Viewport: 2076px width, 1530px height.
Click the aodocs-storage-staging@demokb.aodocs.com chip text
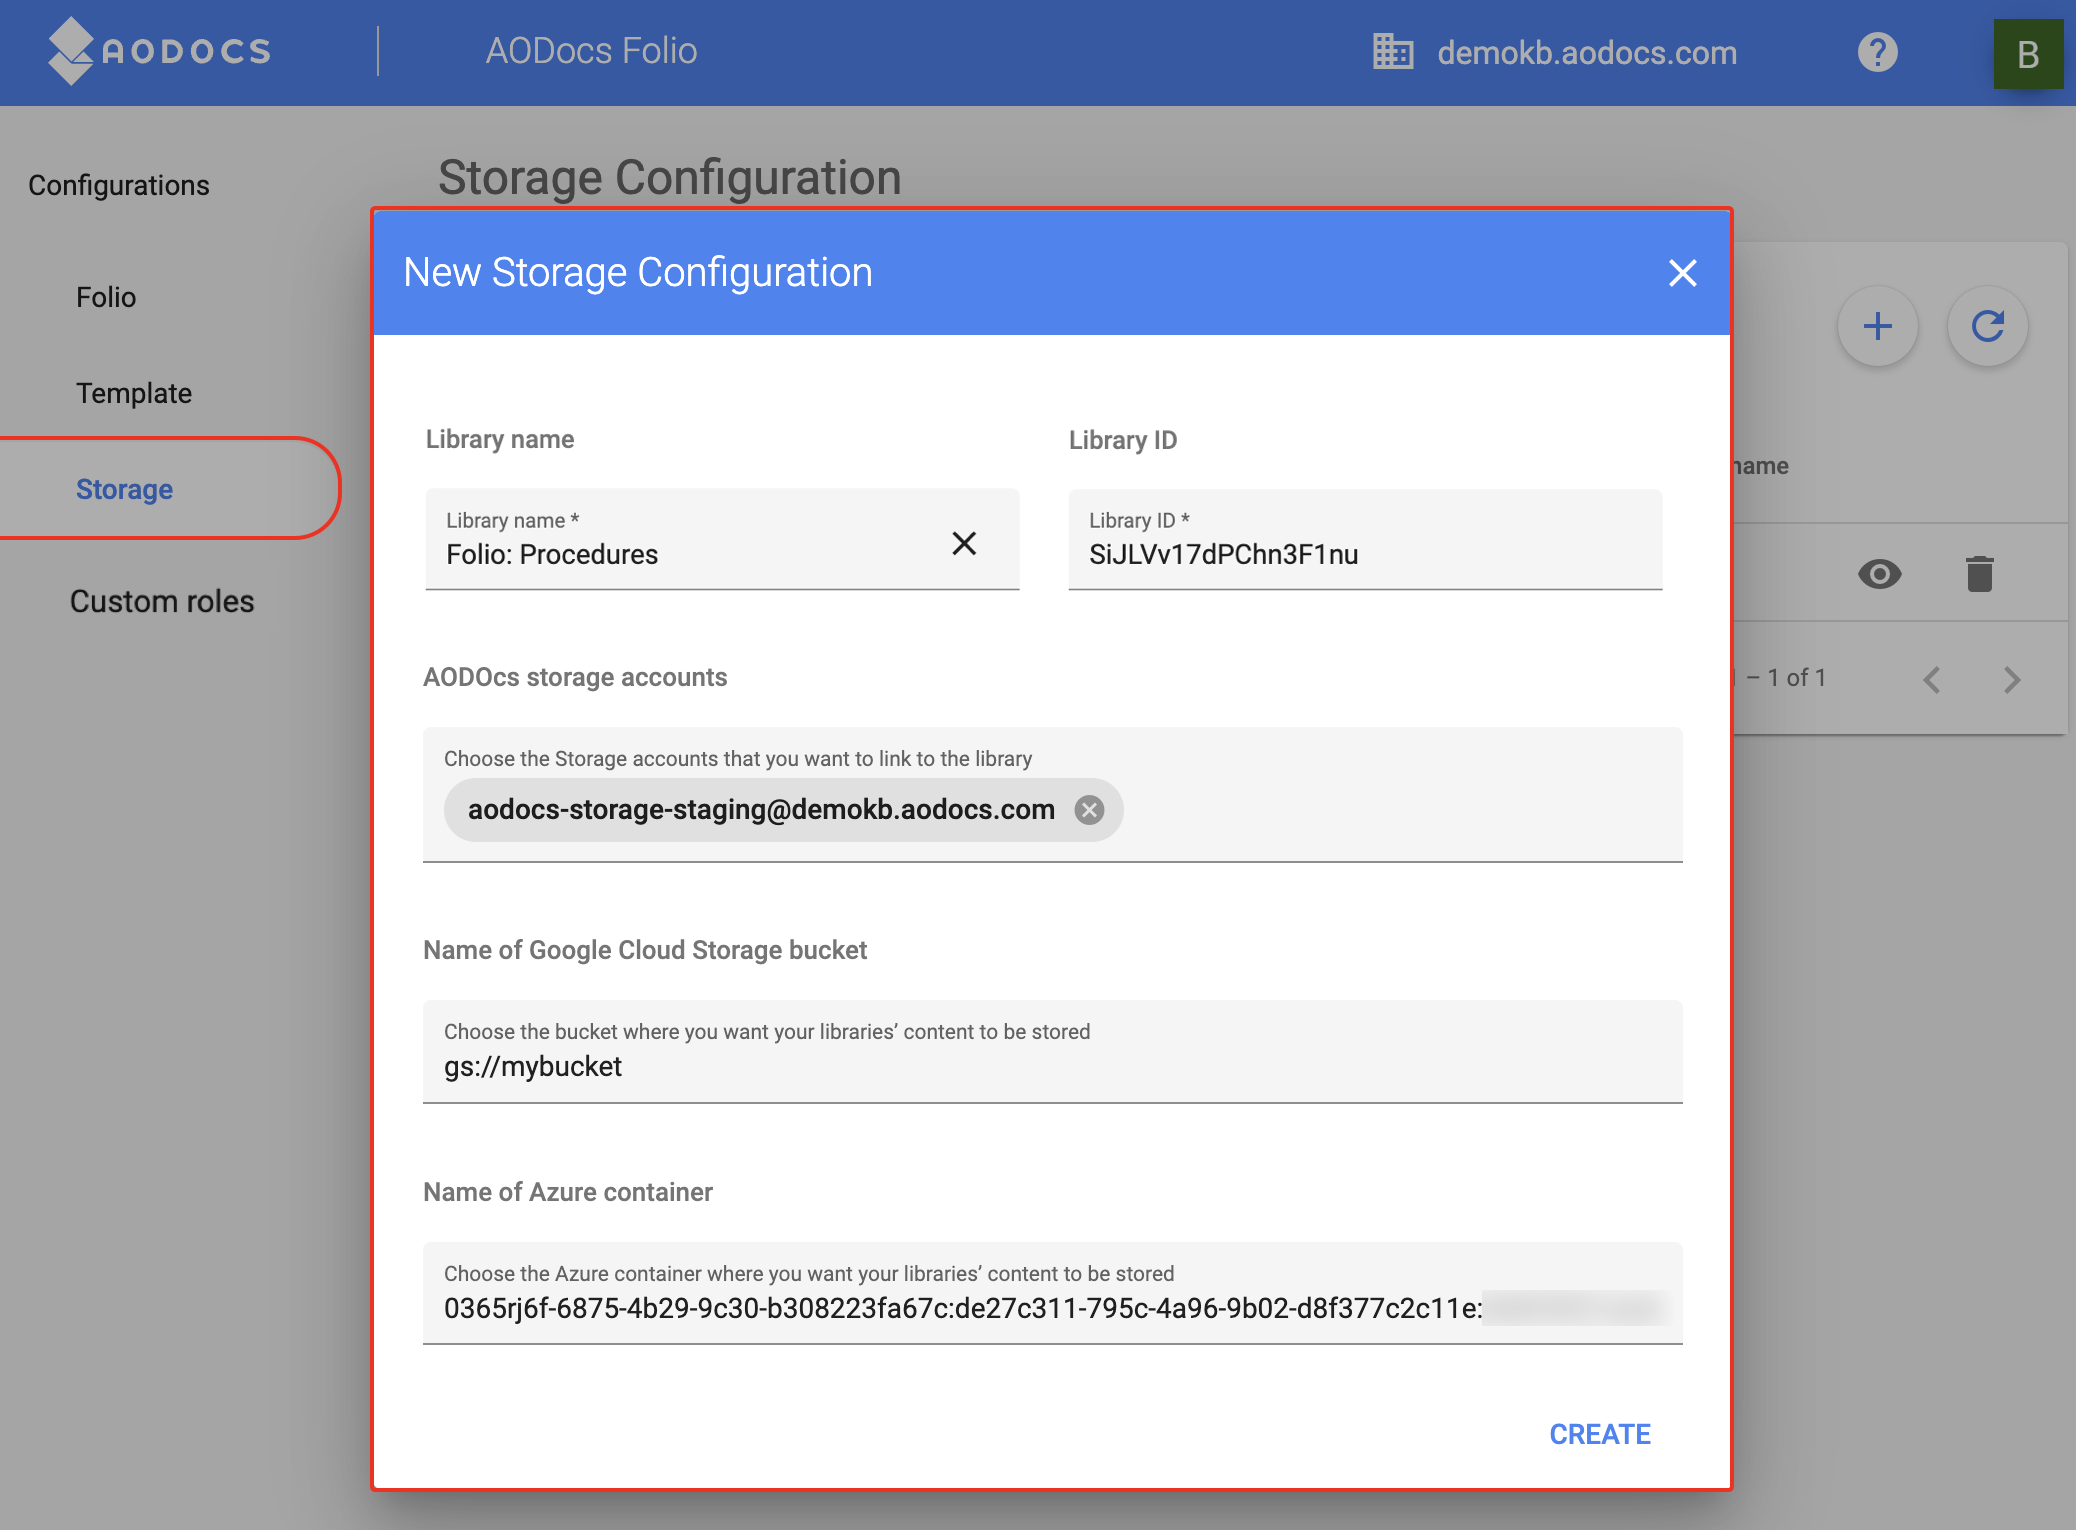pyautogui.click(x=761, y=810)
